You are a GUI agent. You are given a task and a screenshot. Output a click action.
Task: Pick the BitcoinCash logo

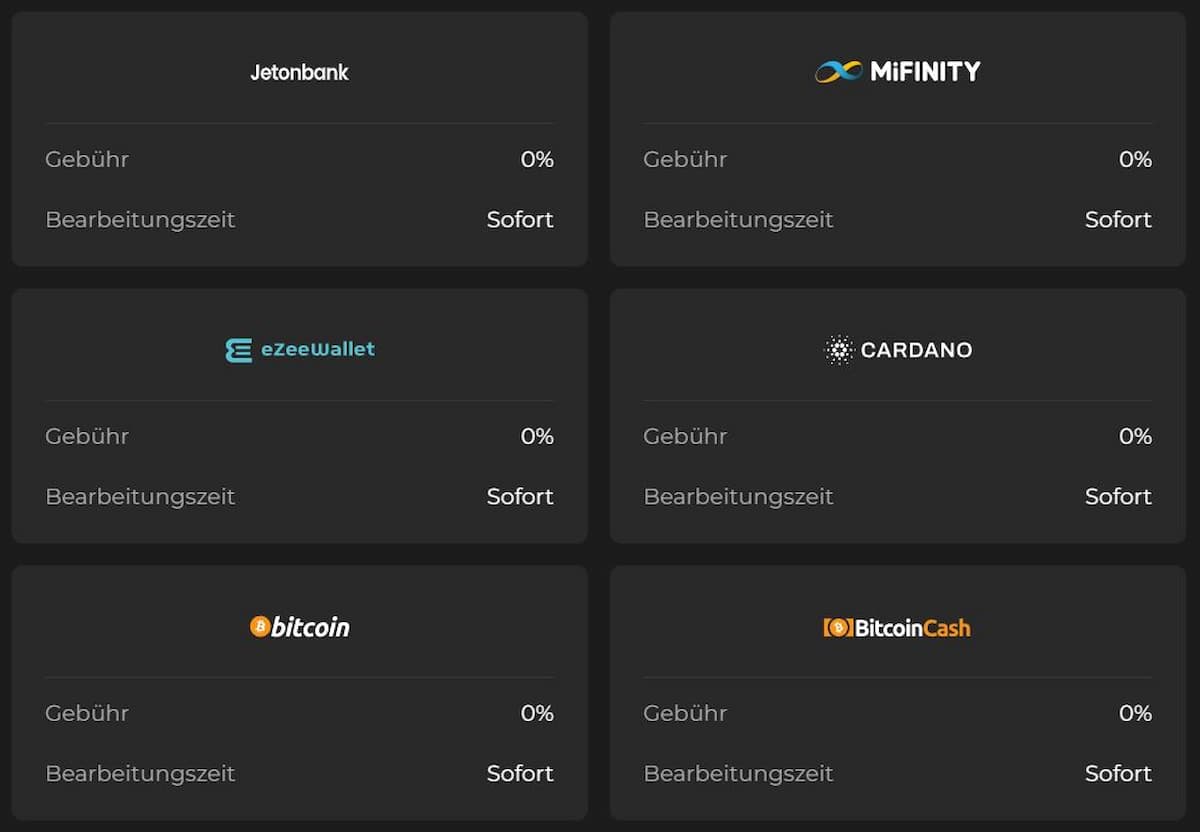(x=897, y=627)
